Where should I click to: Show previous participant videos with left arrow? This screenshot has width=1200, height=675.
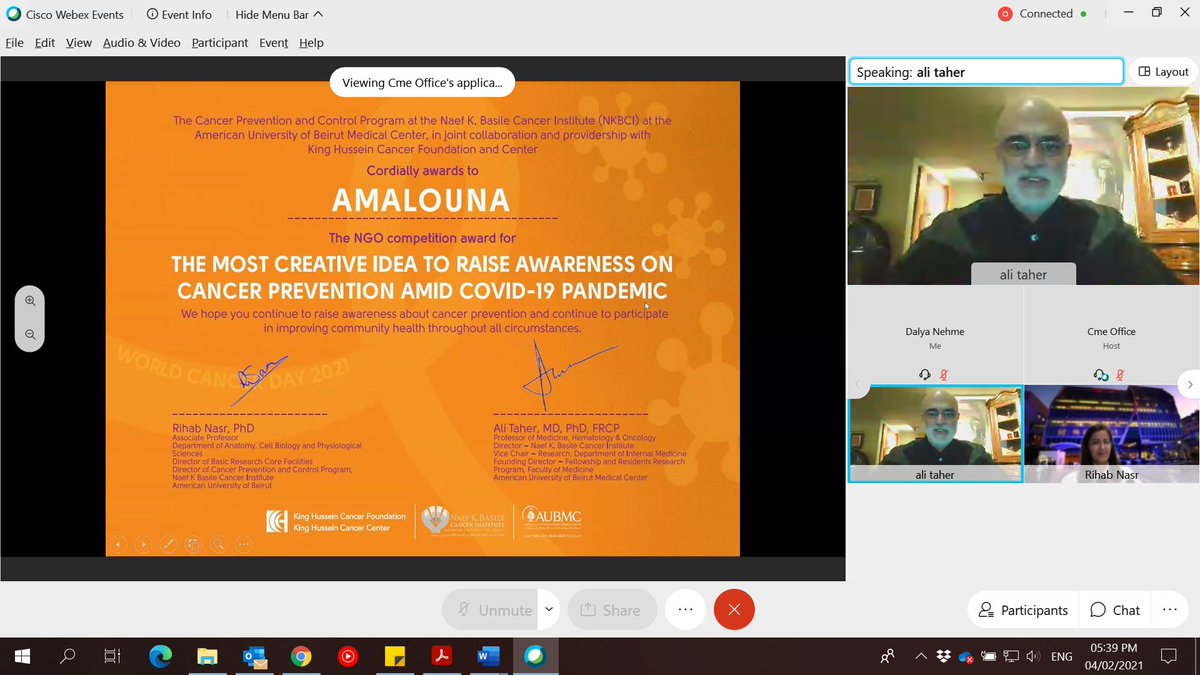click(857, 384)
